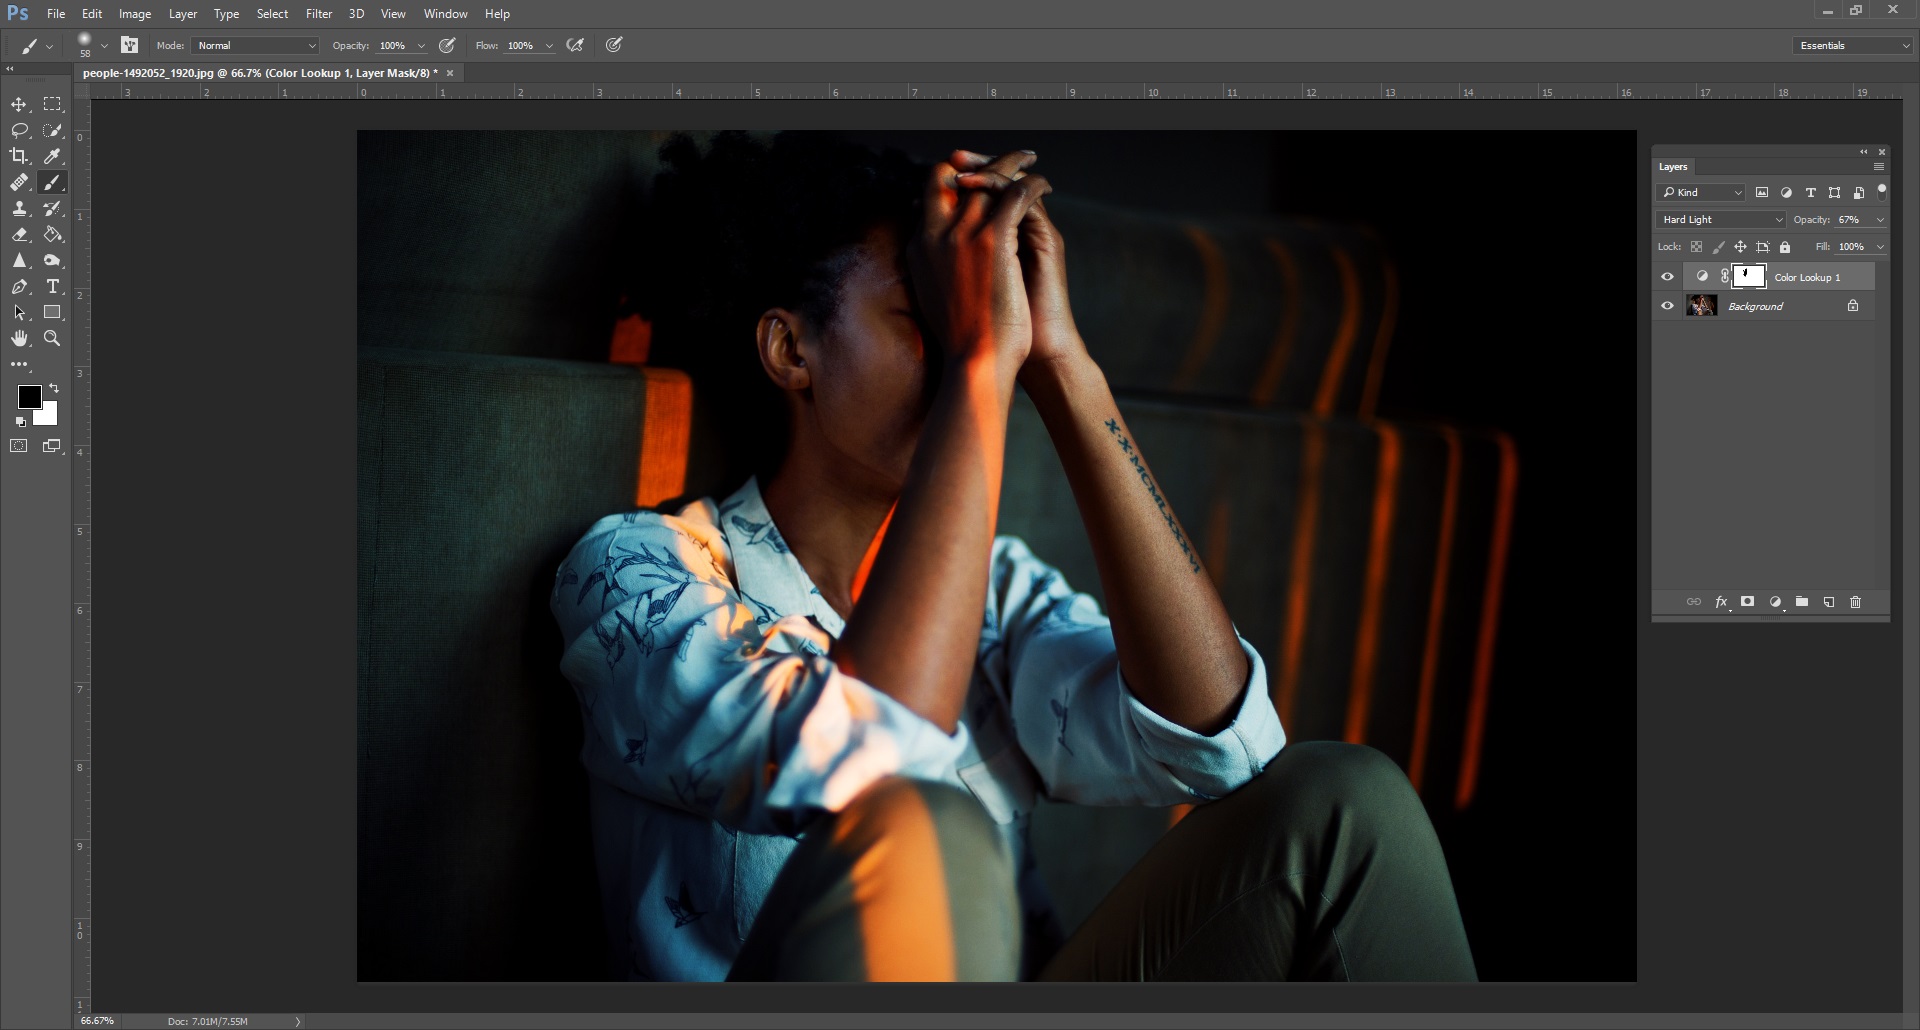The width and height of the screenshot is (1920, 1030).
Task: Select the Zoom tool
Action: point(53,339)
